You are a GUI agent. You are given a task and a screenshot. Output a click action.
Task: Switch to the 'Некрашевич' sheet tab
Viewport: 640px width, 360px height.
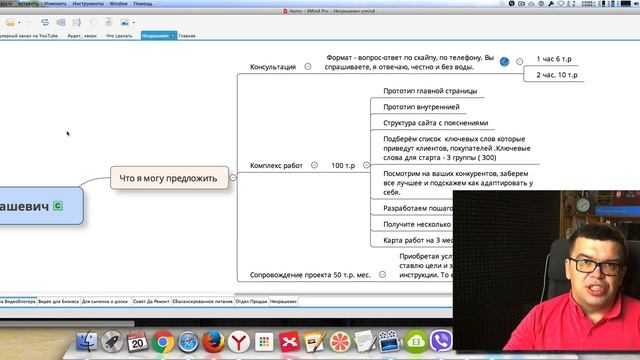[x=283, y=301]
